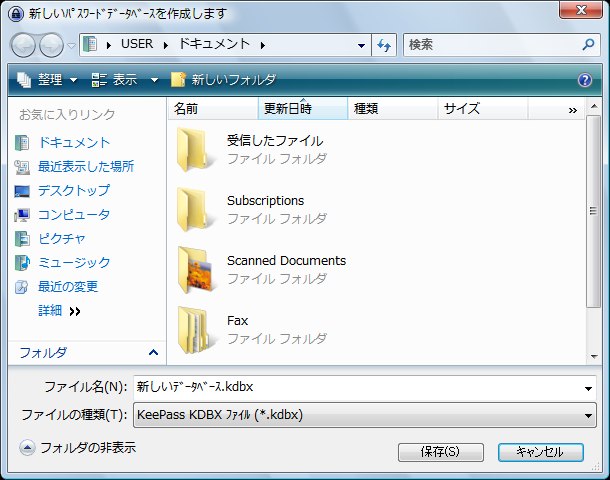Click the back navigation arrow button
610x480 pixels.
(x=23, y=45)
